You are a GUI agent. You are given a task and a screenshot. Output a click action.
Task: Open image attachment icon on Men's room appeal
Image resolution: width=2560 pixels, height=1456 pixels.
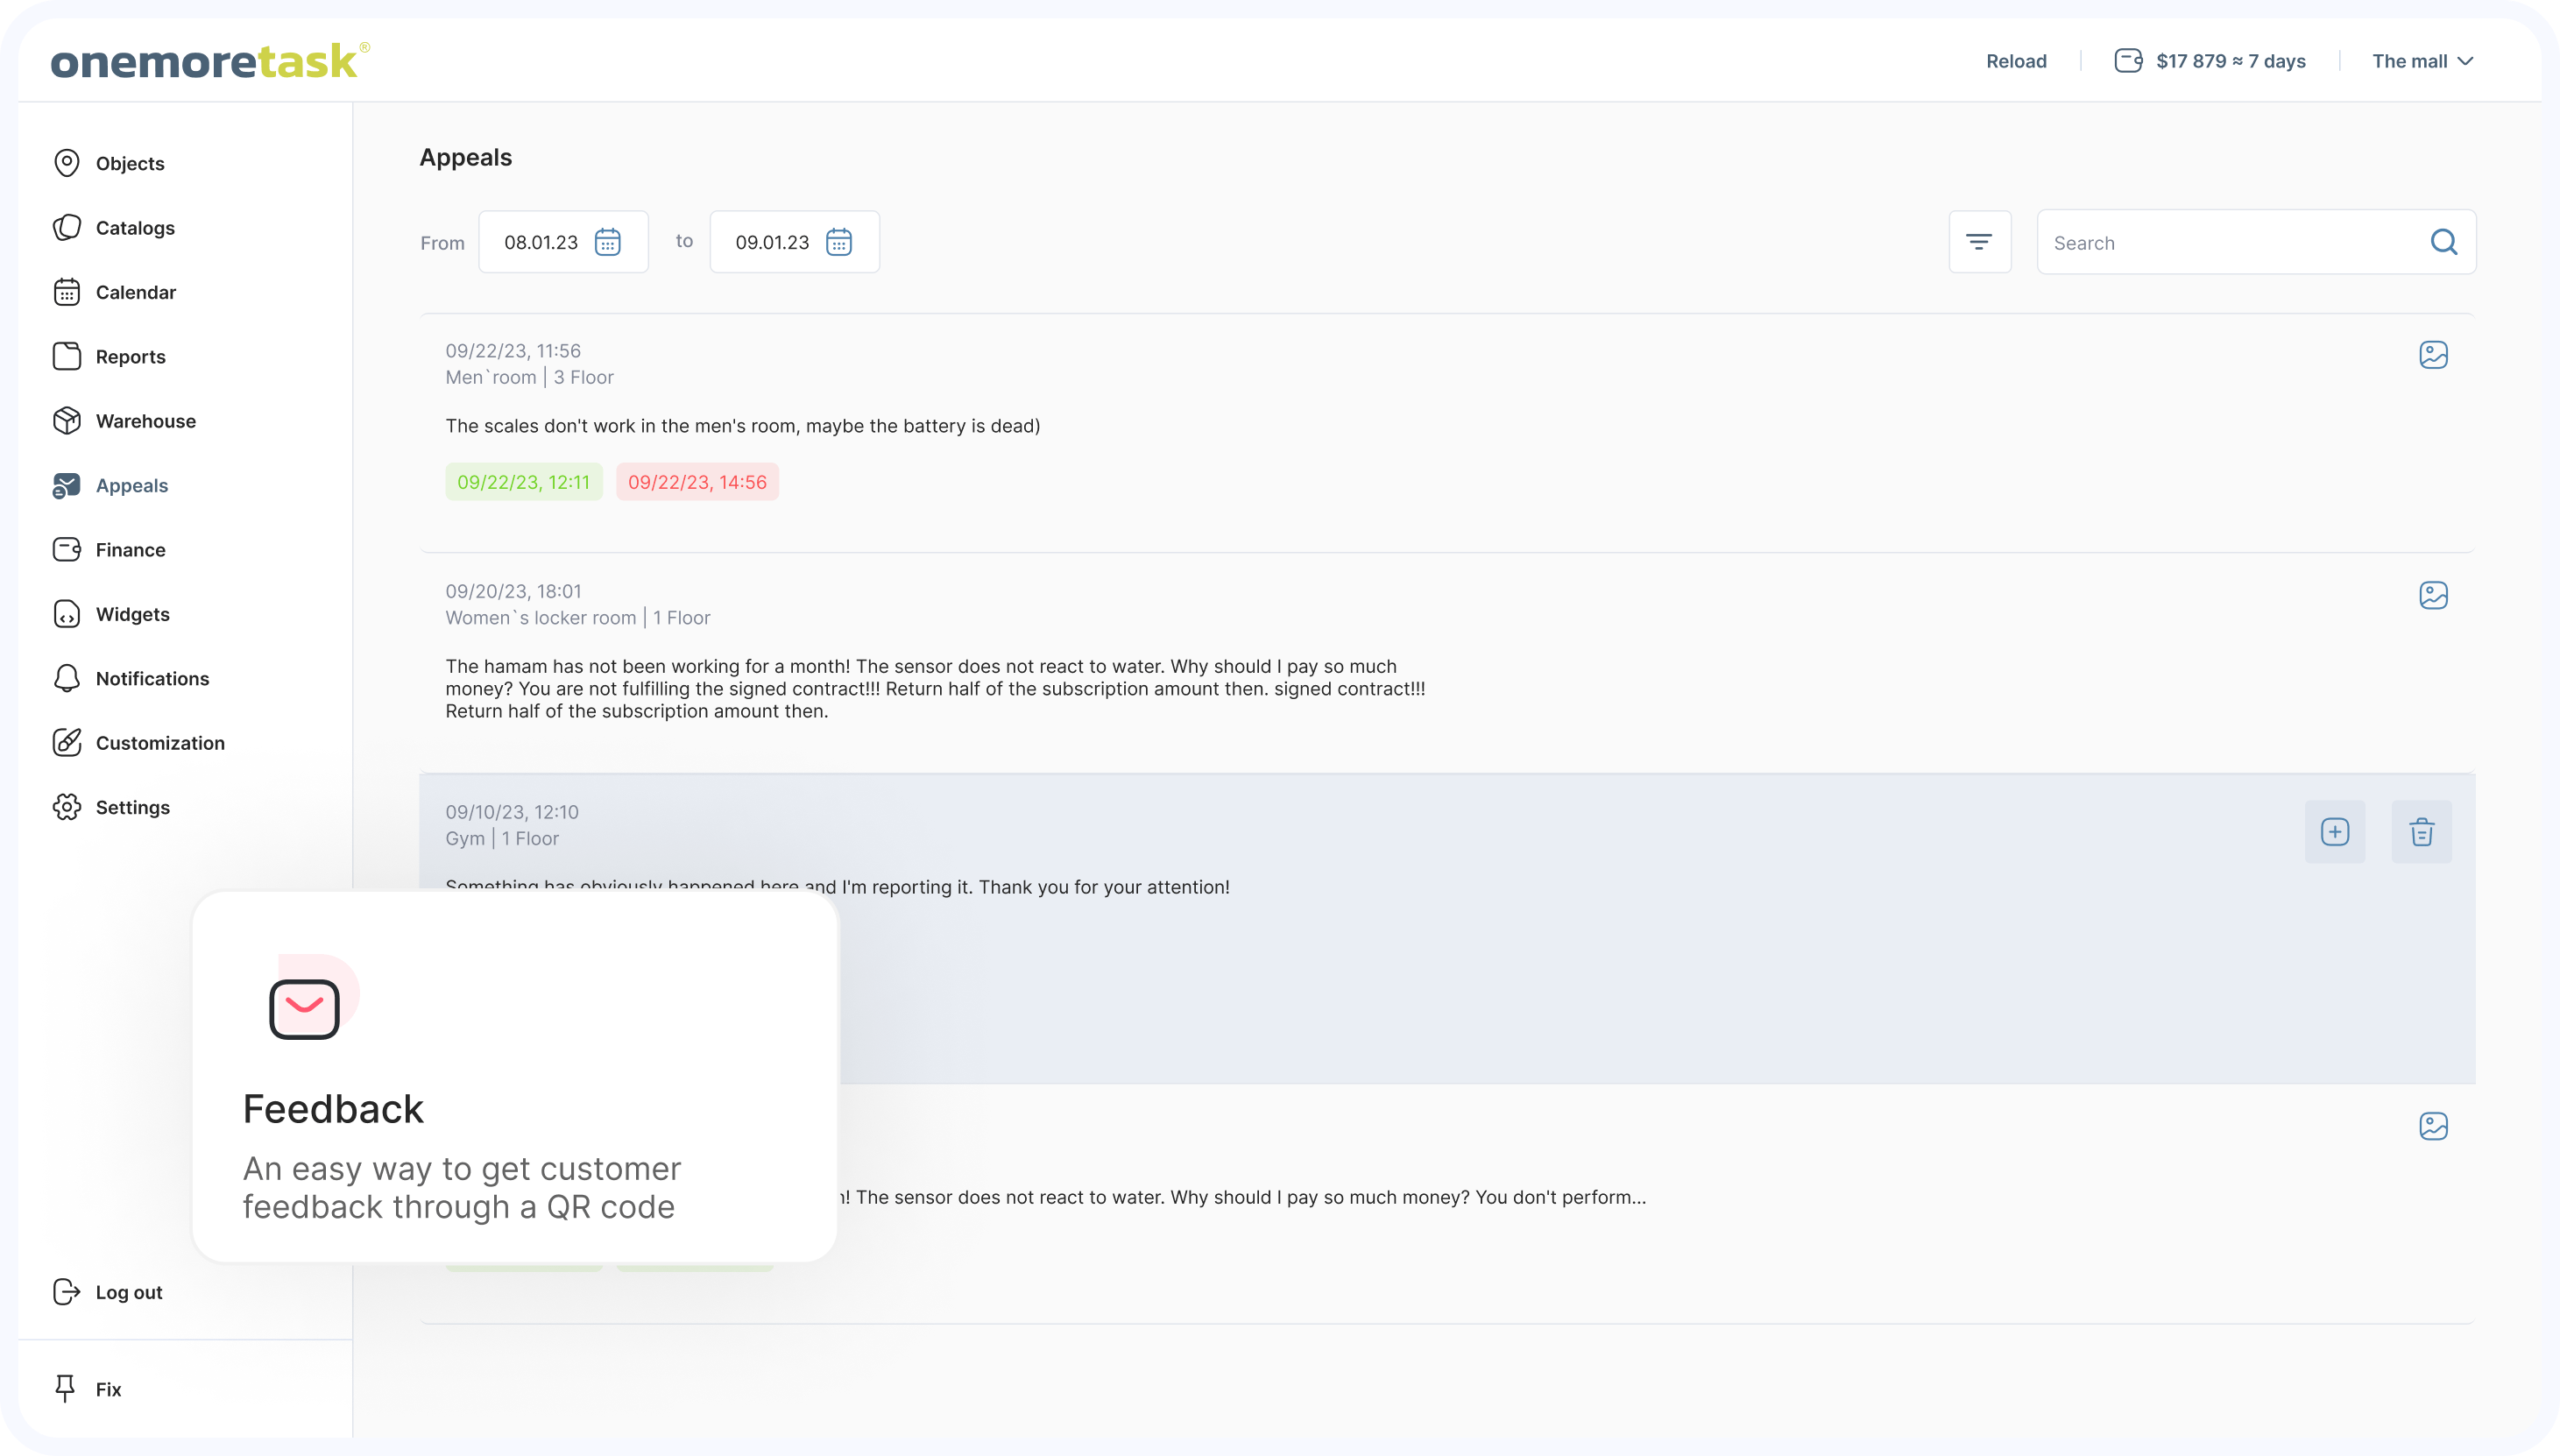click(x=2433, y=355)
